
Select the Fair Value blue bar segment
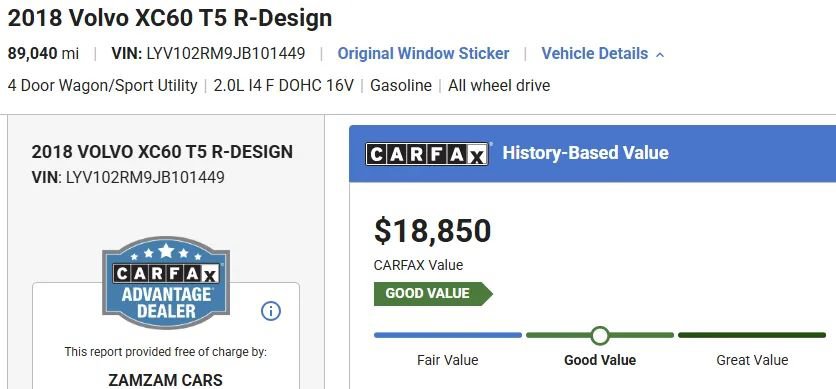click(x=448, y=335)
